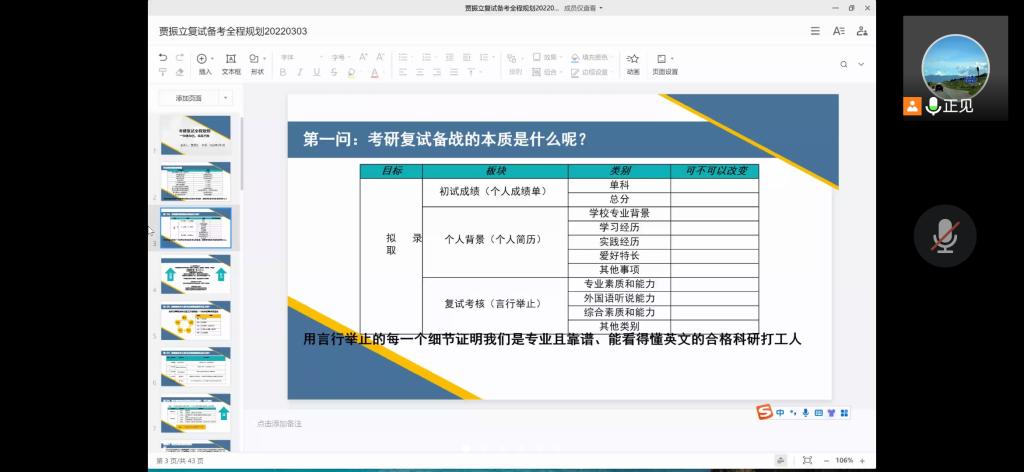Click the Add Page (添加页面) button

(188, 98)
